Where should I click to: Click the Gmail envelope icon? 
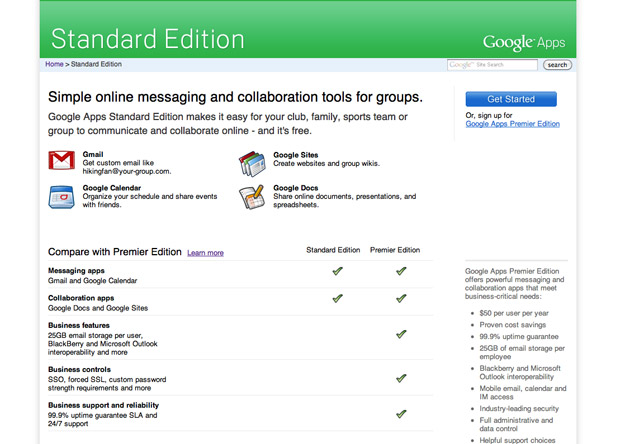[62, 162]
